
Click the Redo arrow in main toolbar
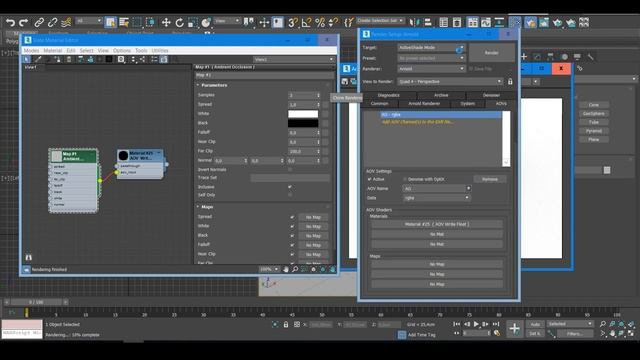23,22
